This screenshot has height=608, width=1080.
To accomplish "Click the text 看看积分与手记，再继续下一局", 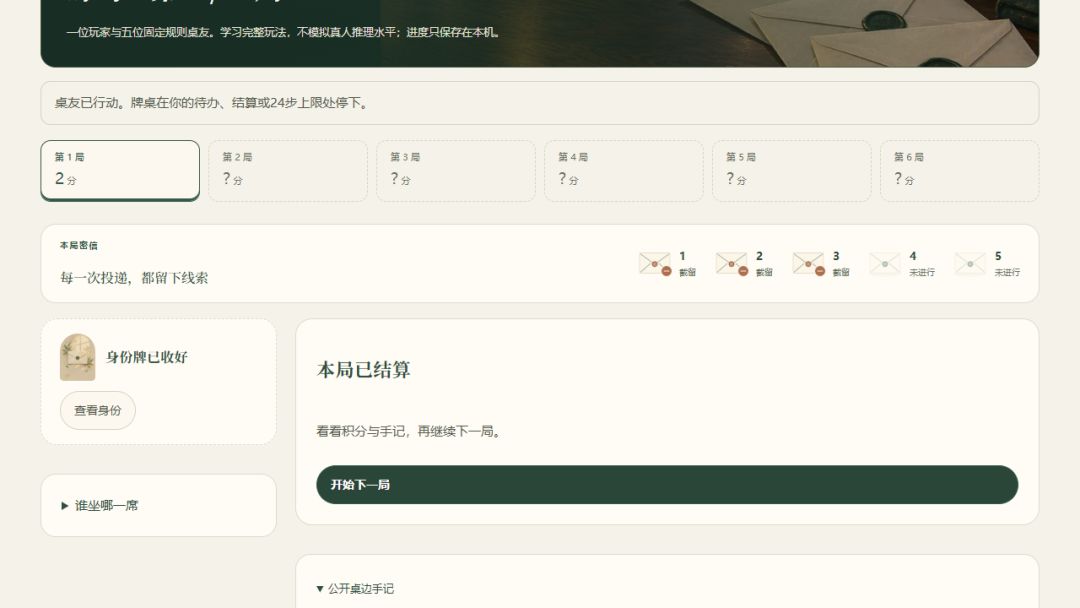I will click(x=408, y=431).
